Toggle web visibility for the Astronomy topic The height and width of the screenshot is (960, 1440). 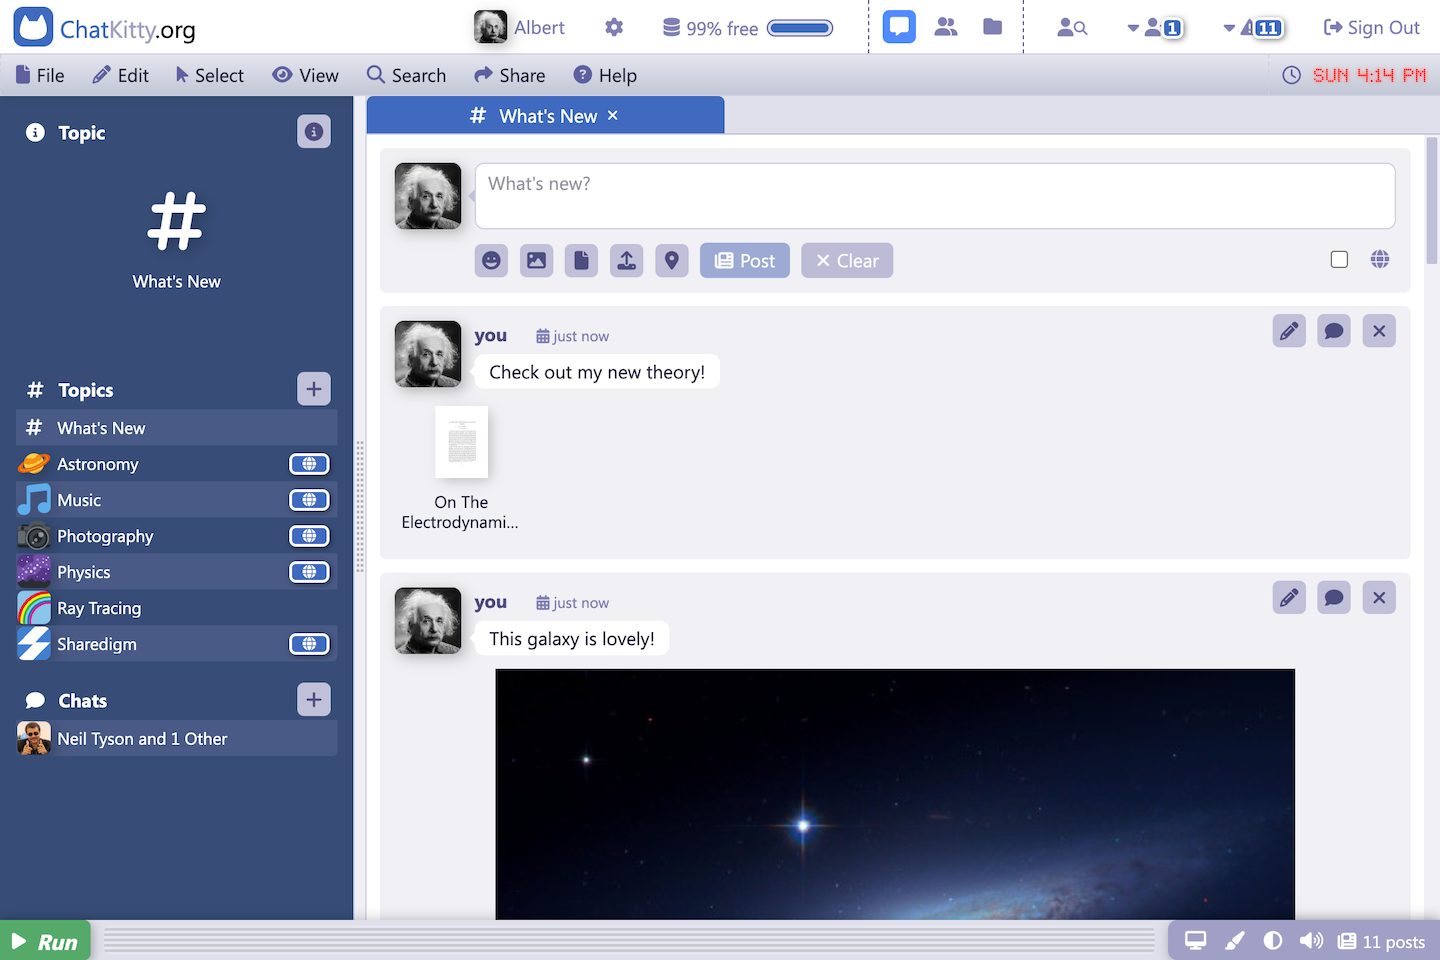point(308,463)
